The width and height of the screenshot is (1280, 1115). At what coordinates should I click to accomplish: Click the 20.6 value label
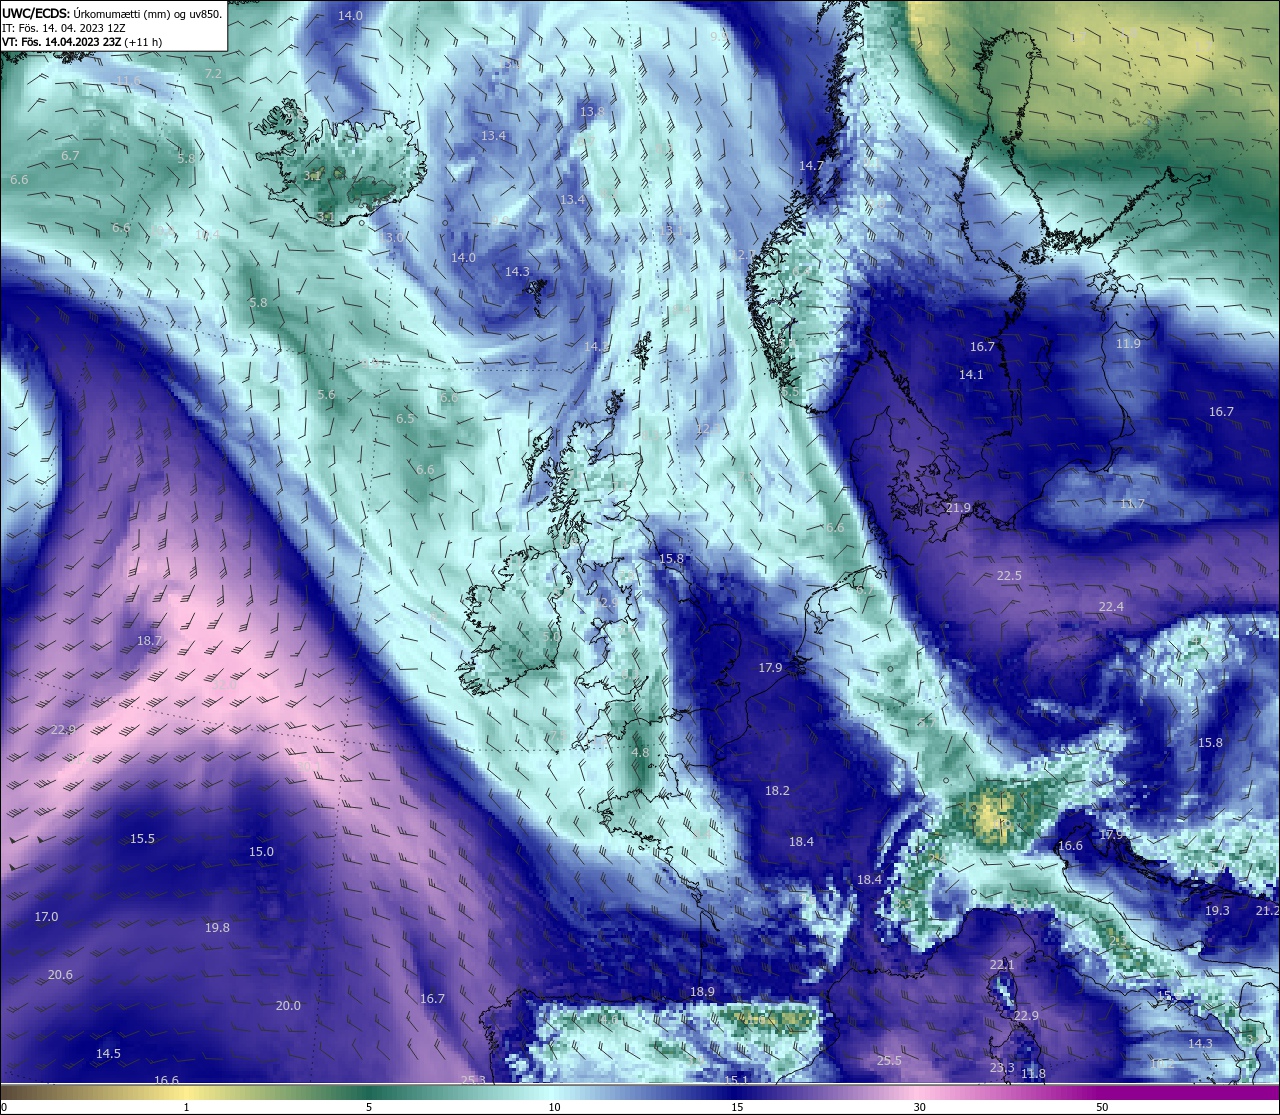(x=60, y=975)
